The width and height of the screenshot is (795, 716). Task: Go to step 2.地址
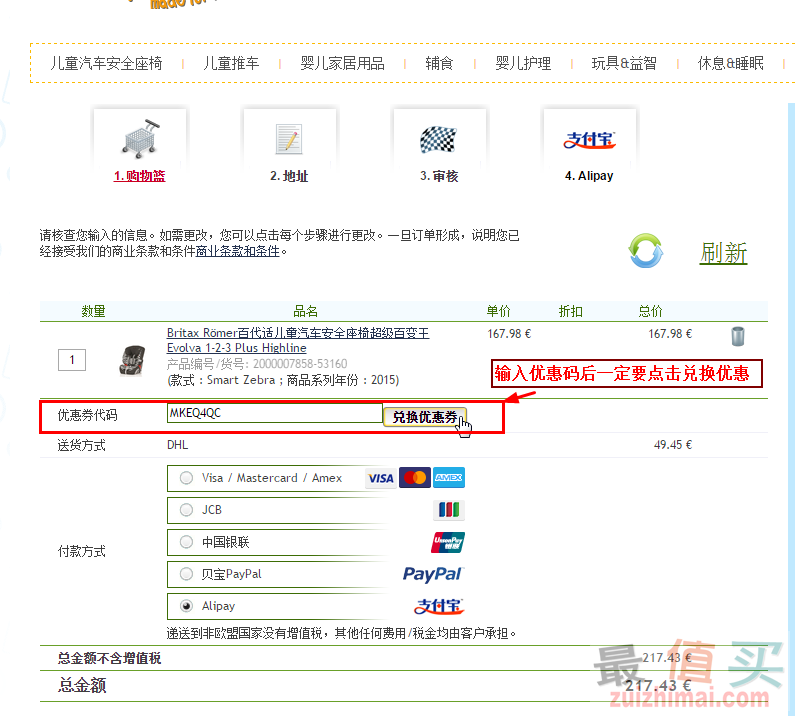[x=289, y=176]
